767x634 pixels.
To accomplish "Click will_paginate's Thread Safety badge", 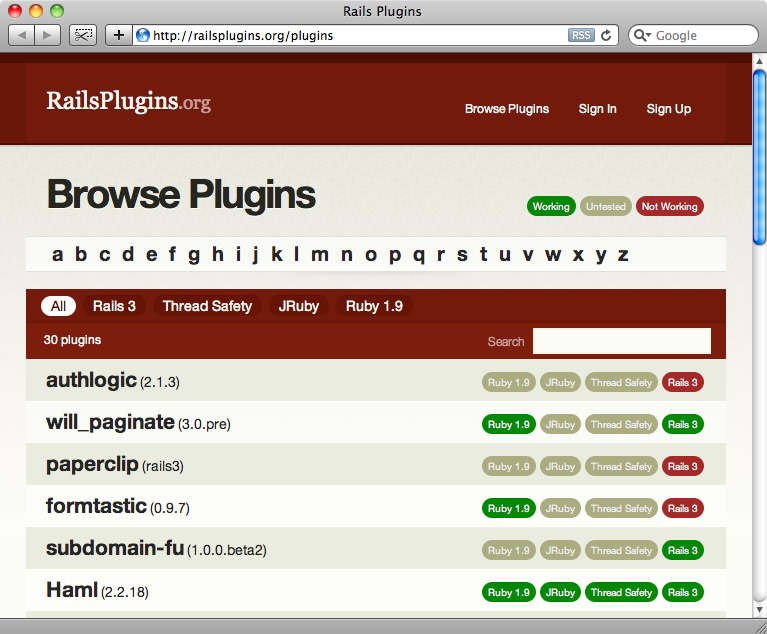I will 621,425.
